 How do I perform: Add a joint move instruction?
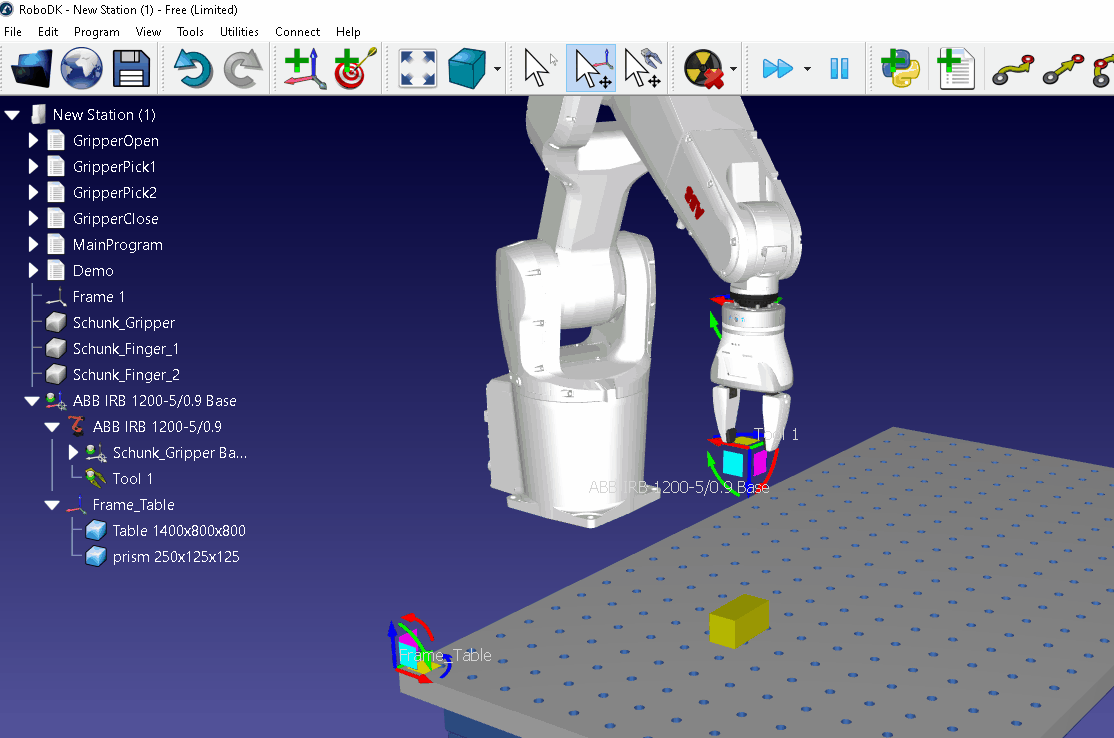[x=1012, y=70]
